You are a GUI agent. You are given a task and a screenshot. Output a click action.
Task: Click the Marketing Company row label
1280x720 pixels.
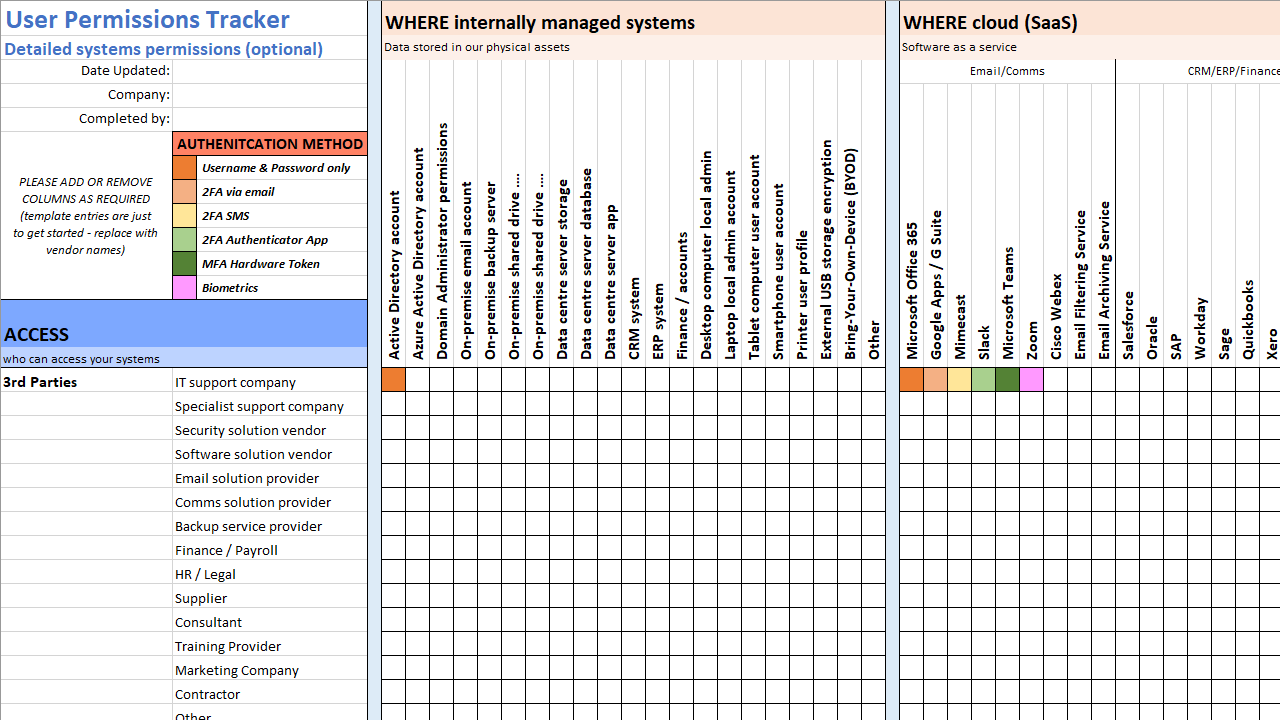tap(237, 670)
